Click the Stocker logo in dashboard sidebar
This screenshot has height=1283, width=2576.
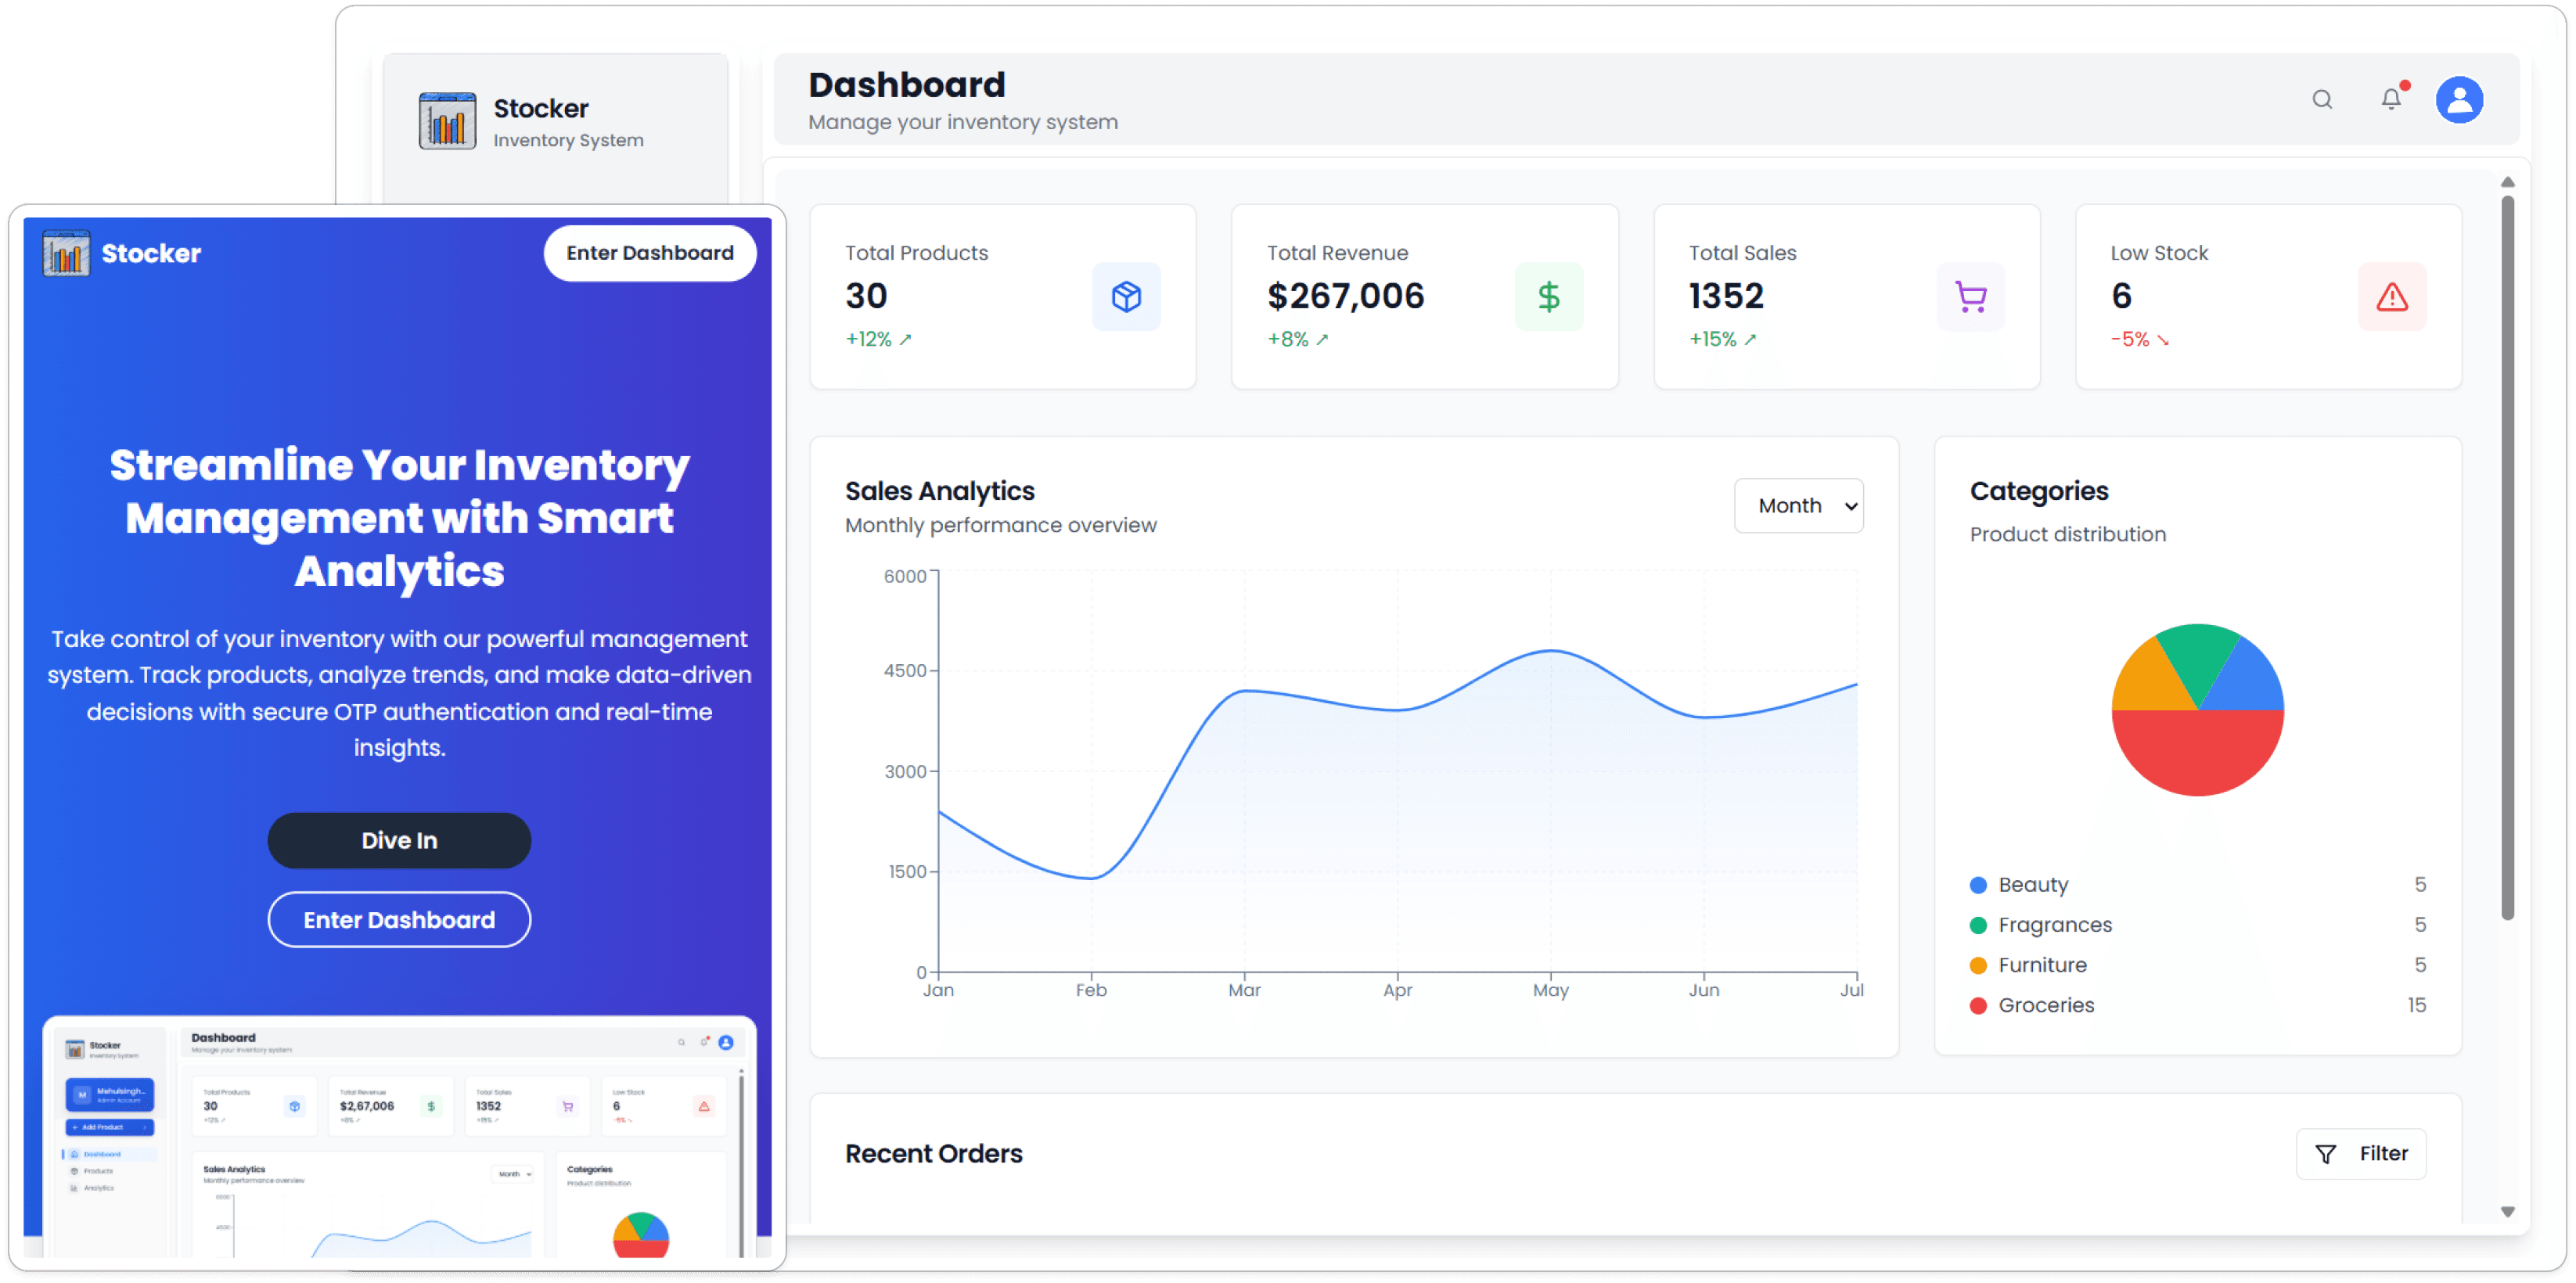(447, 121)
